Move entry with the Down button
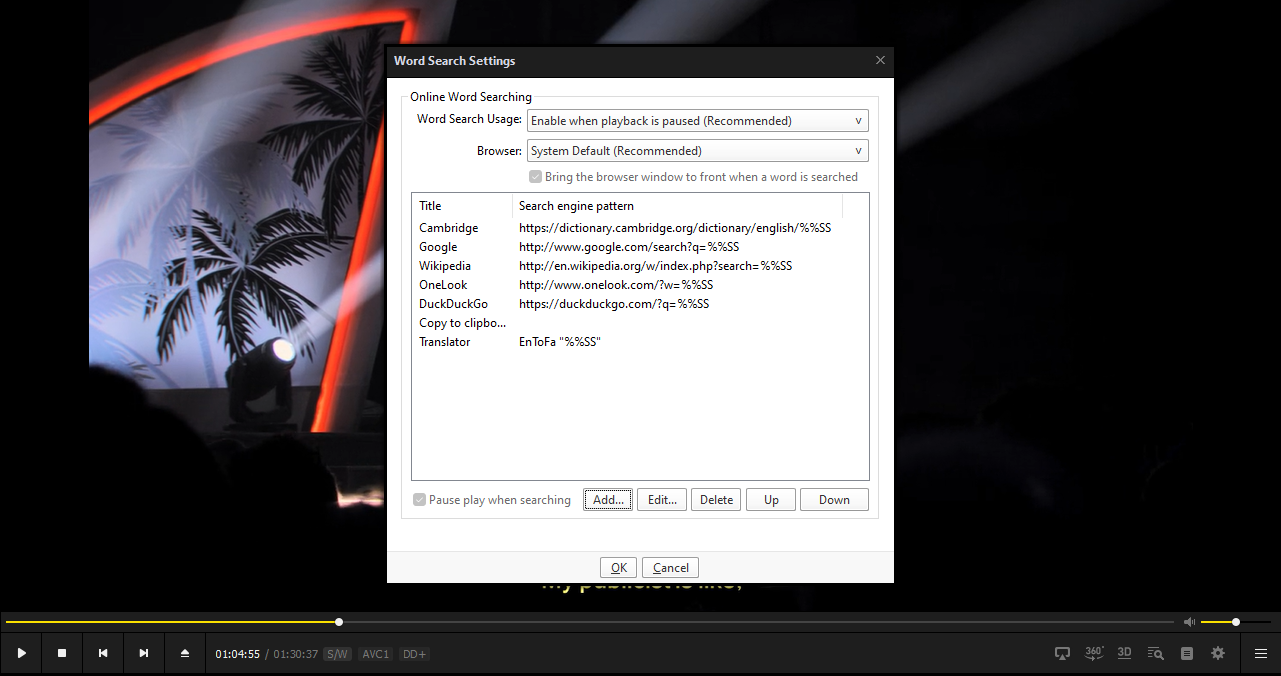The height and width of the screenshot is (676, 1281). tap(834, 500)
